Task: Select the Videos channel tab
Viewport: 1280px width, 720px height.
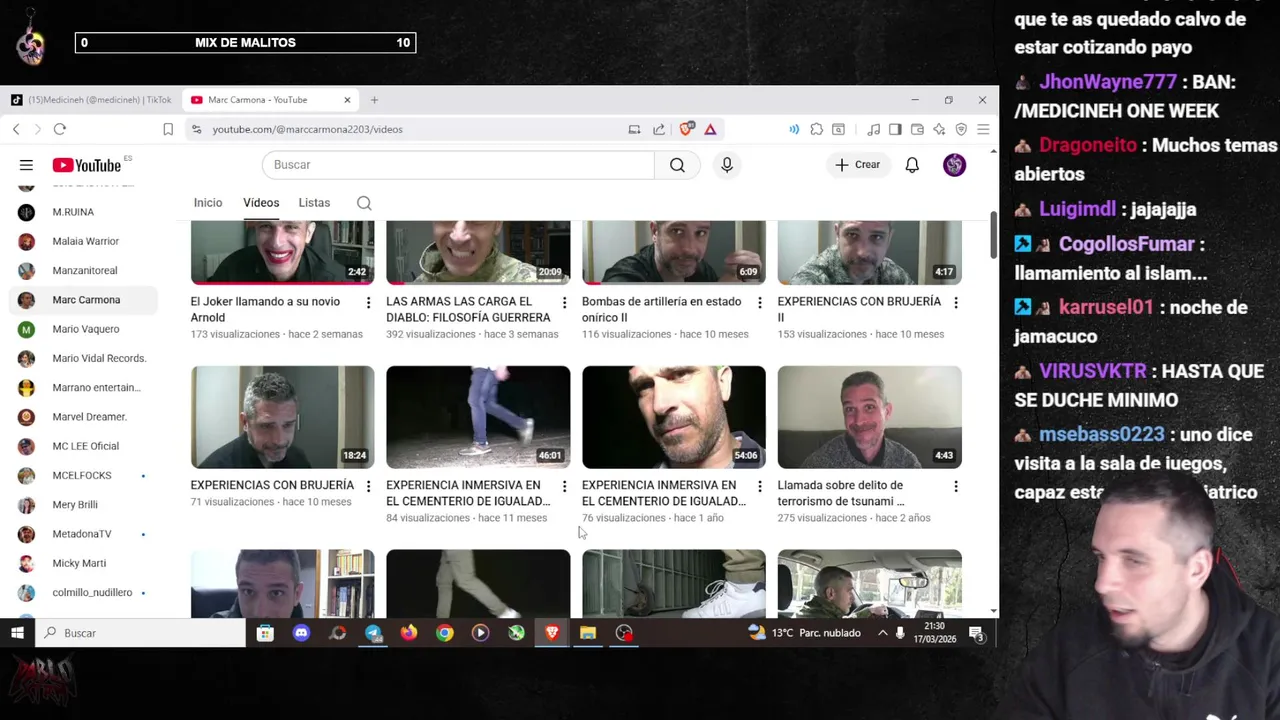Action: [261, 203]
